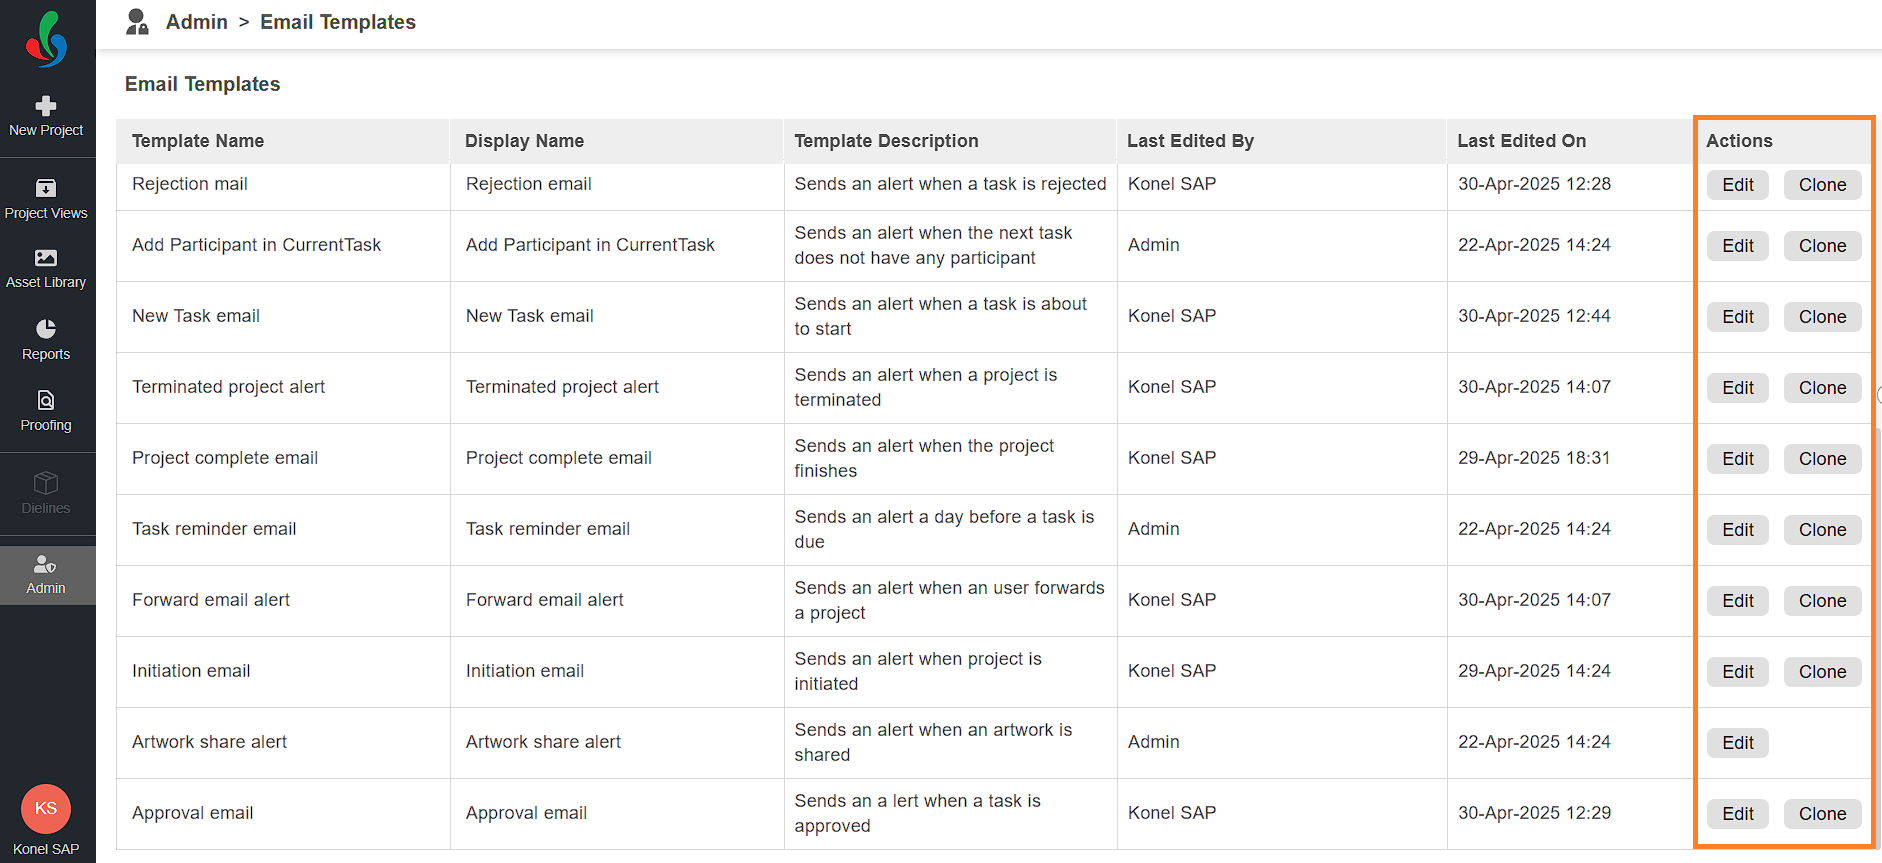This screenshot has width=1882, height=863.
Task: Go to Admin via the breadcrumb link
Action: pyautogui.click(x=197, y=22)
